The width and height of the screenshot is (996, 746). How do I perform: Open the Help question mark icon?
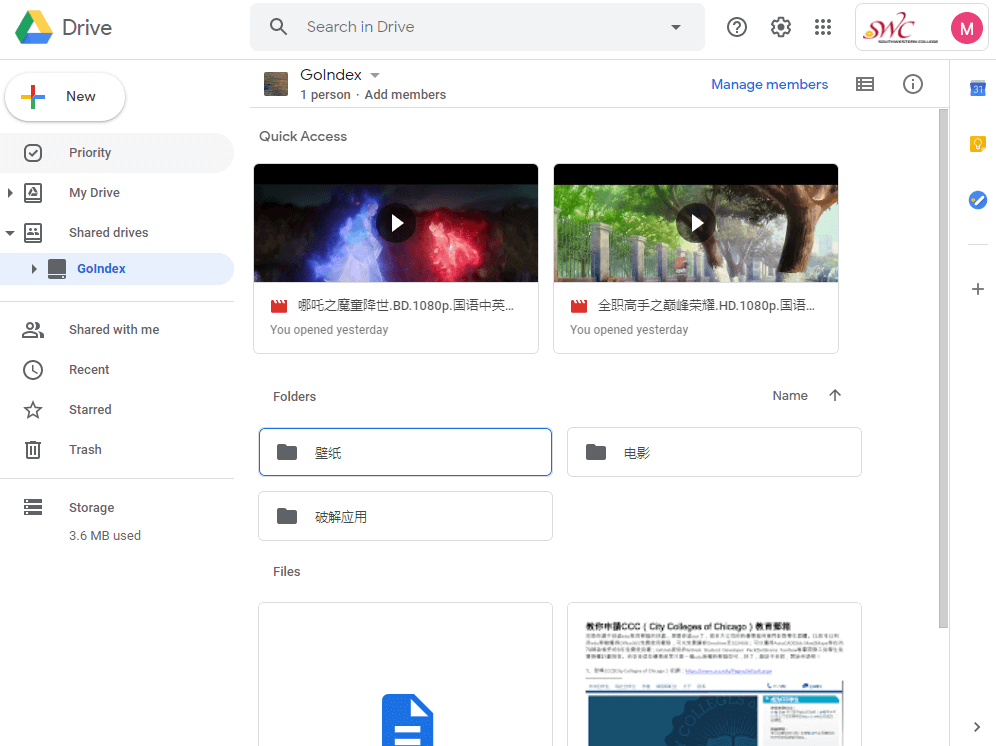pyautogui.click(x=737, y=27)
